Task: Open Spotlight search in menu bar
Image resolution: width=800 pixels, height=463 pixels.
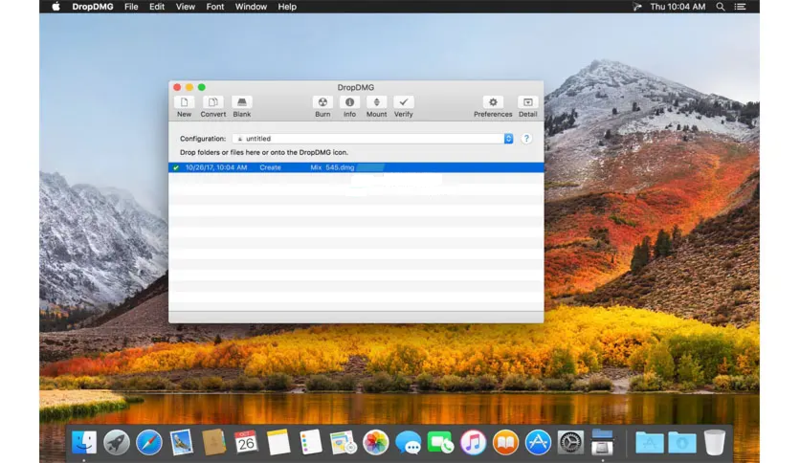Action: coord(720,7)
